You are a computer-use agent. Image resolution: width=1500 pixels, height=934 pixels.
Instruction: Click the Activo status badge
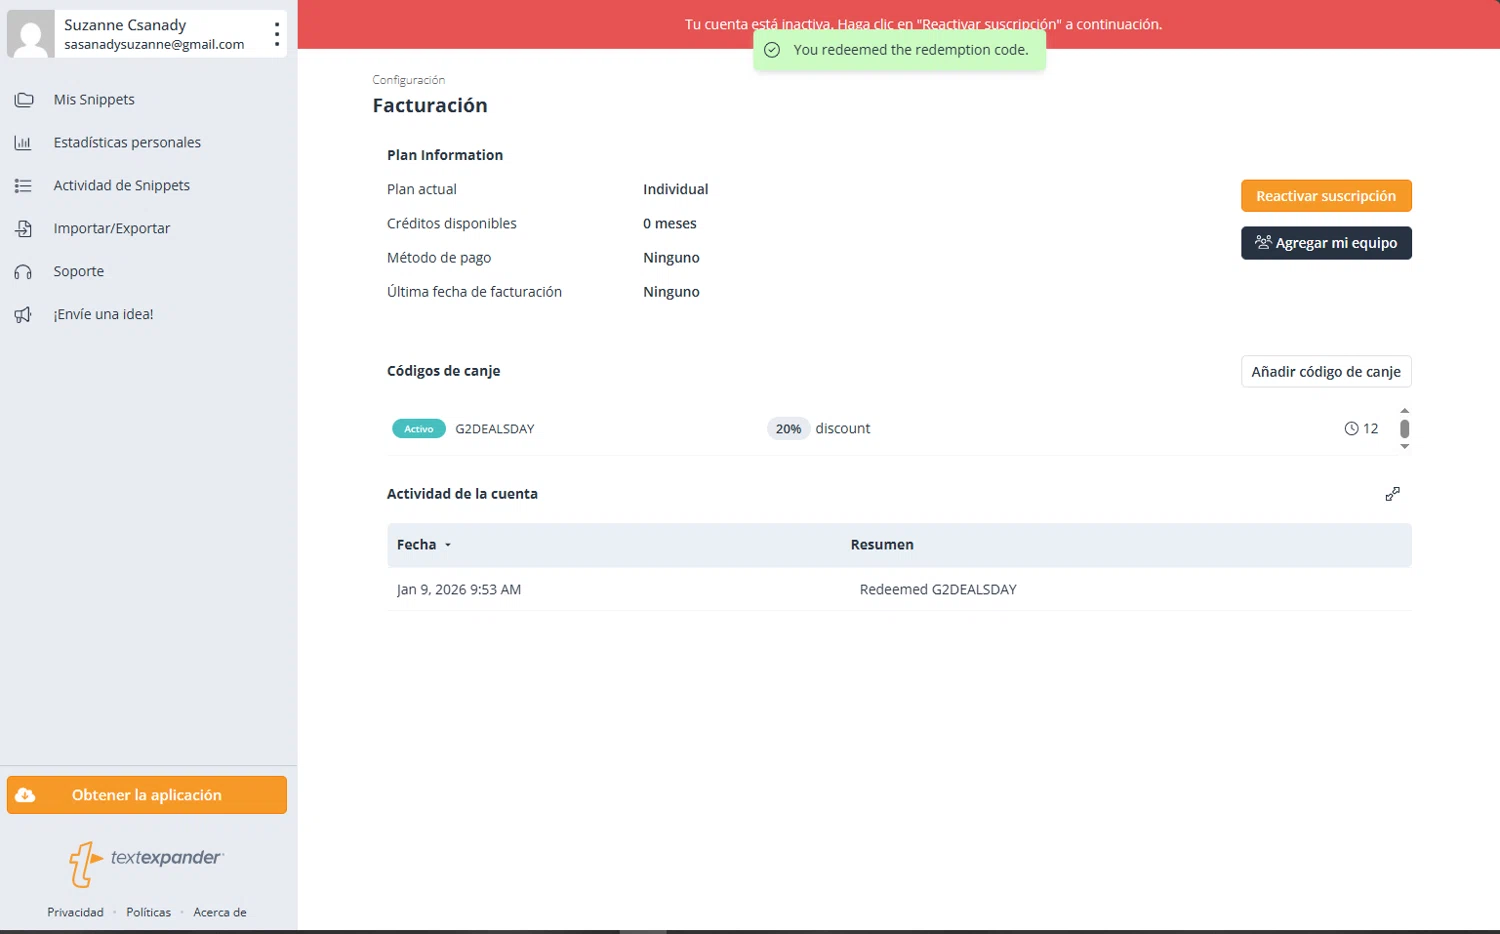coord(419,429)
